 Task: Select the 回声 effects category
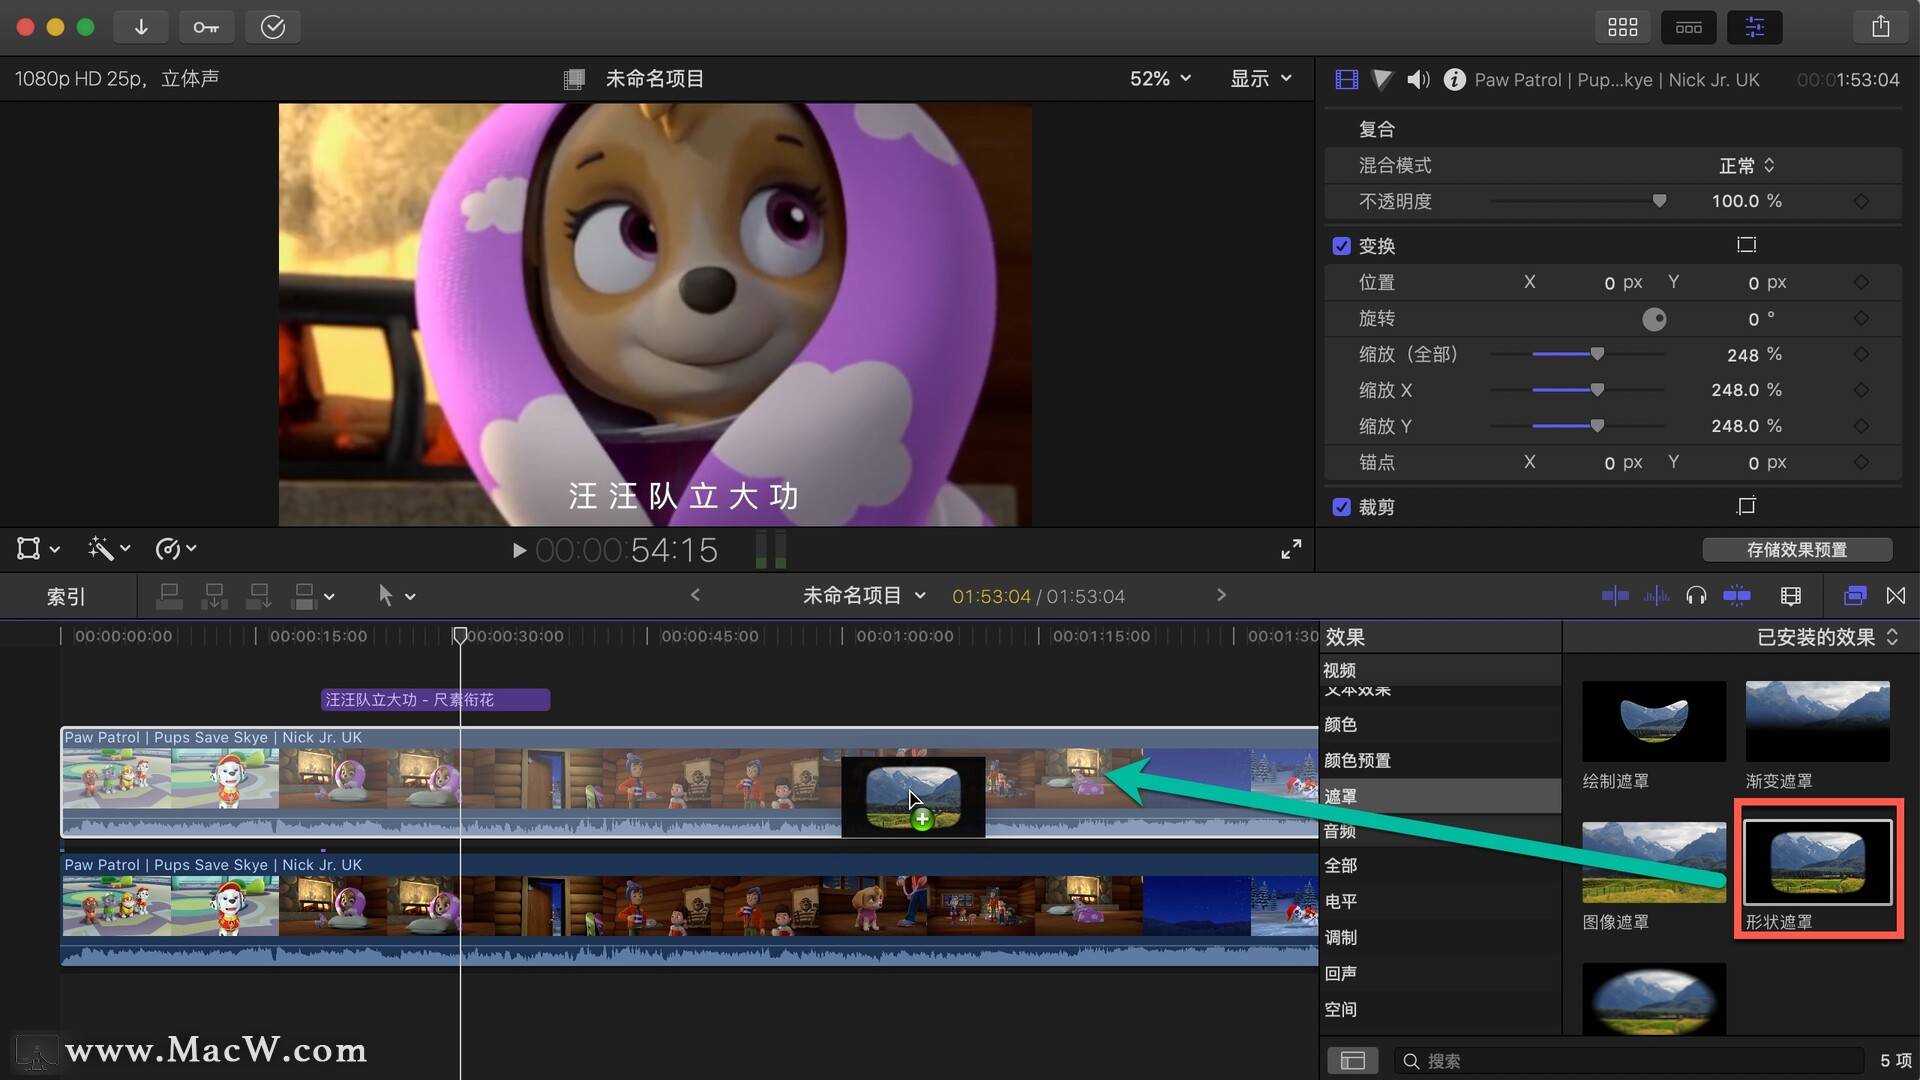coord(1440,973)
